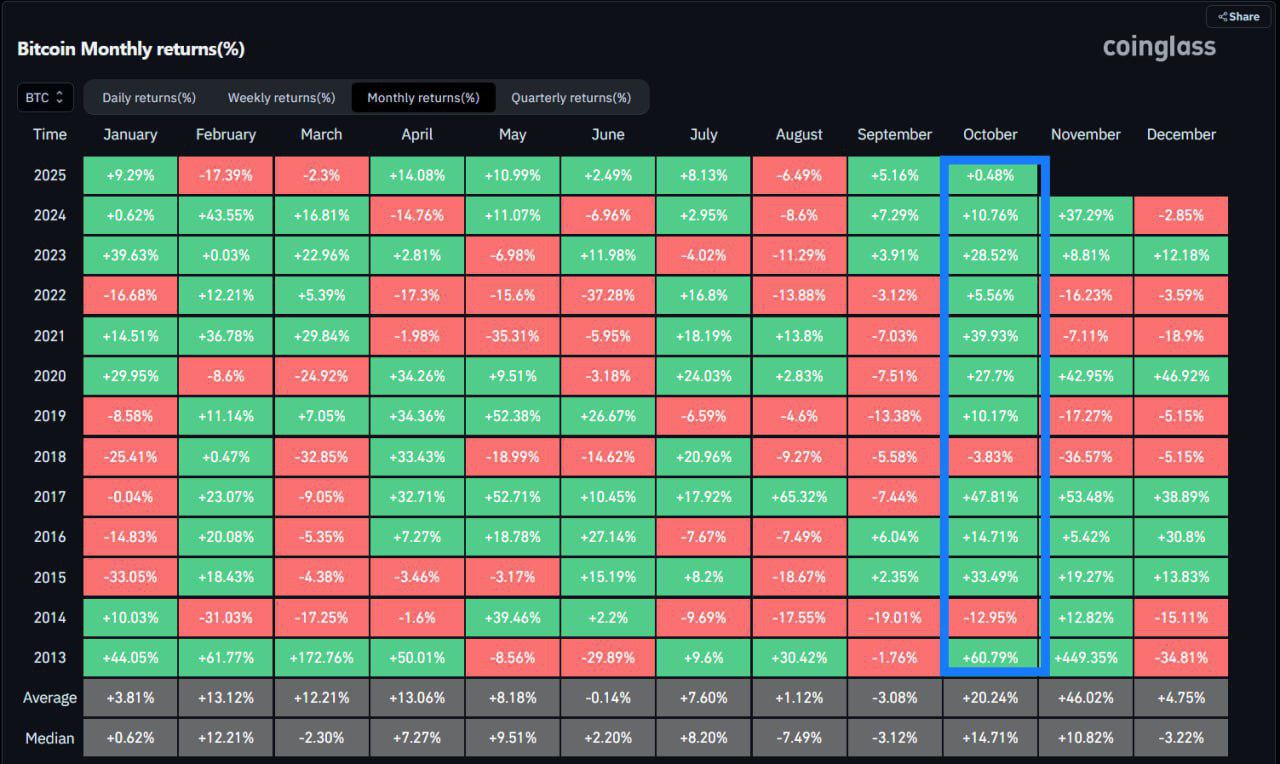Click the August 2017 +65.32% cell
The width and height of the screenshot is (1280, 764).
click(799, 497)
